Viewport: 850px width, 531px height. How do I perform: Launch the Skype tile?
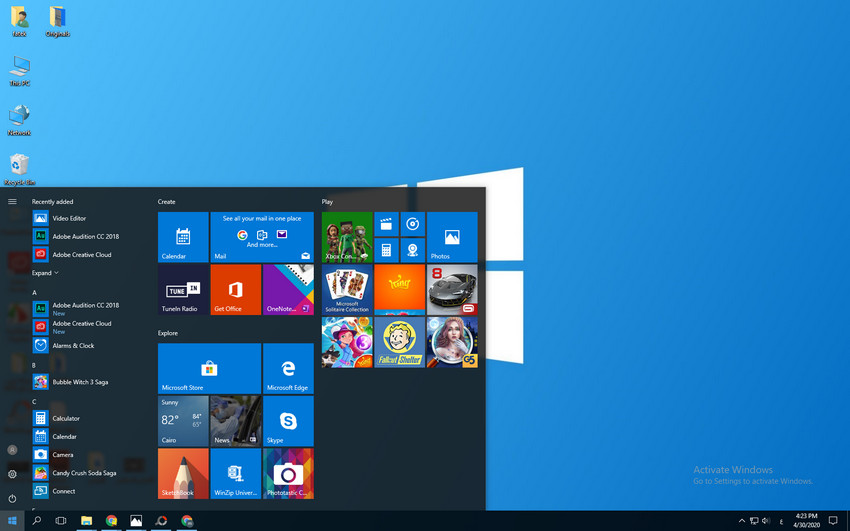tap(288, 421)
